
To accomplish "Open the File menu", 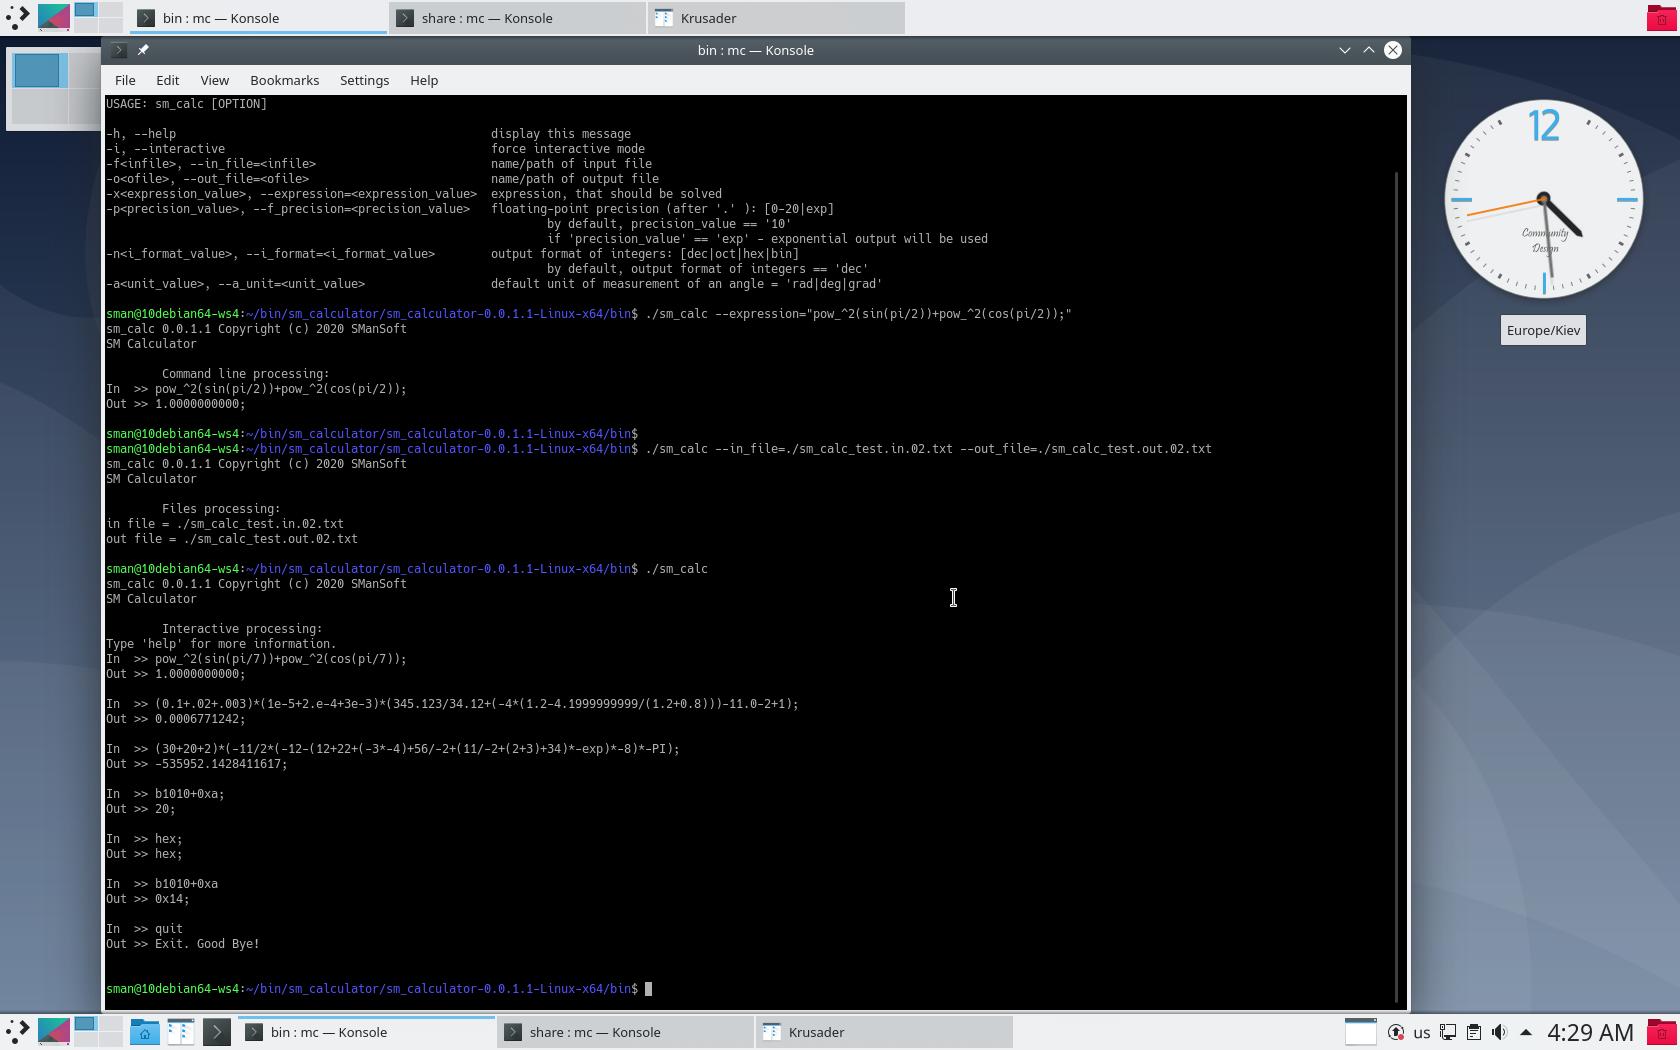I will [125, 80].
